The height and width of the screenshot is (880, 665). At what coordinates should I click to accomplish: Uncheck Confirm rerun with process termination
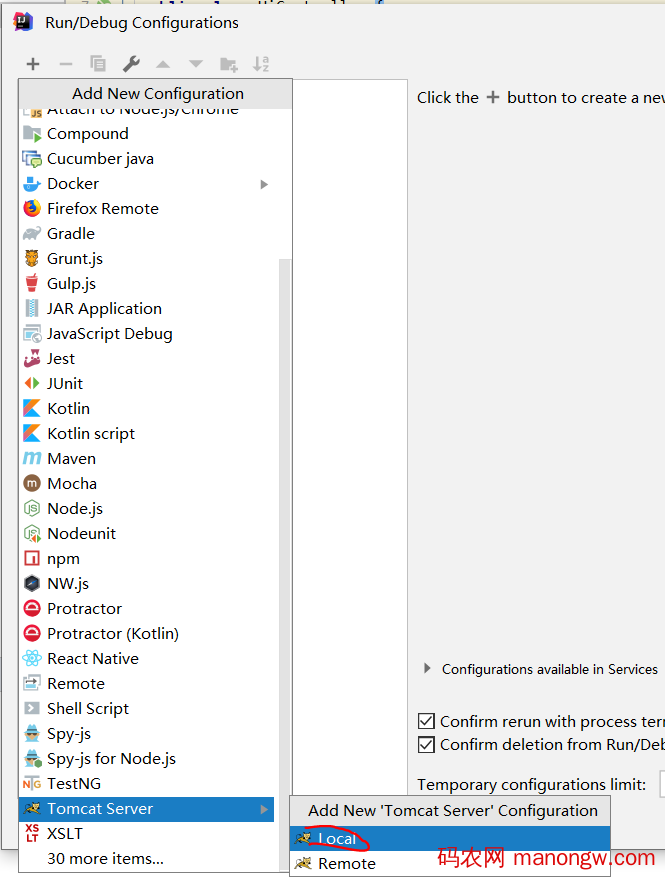tap(426, 721)
